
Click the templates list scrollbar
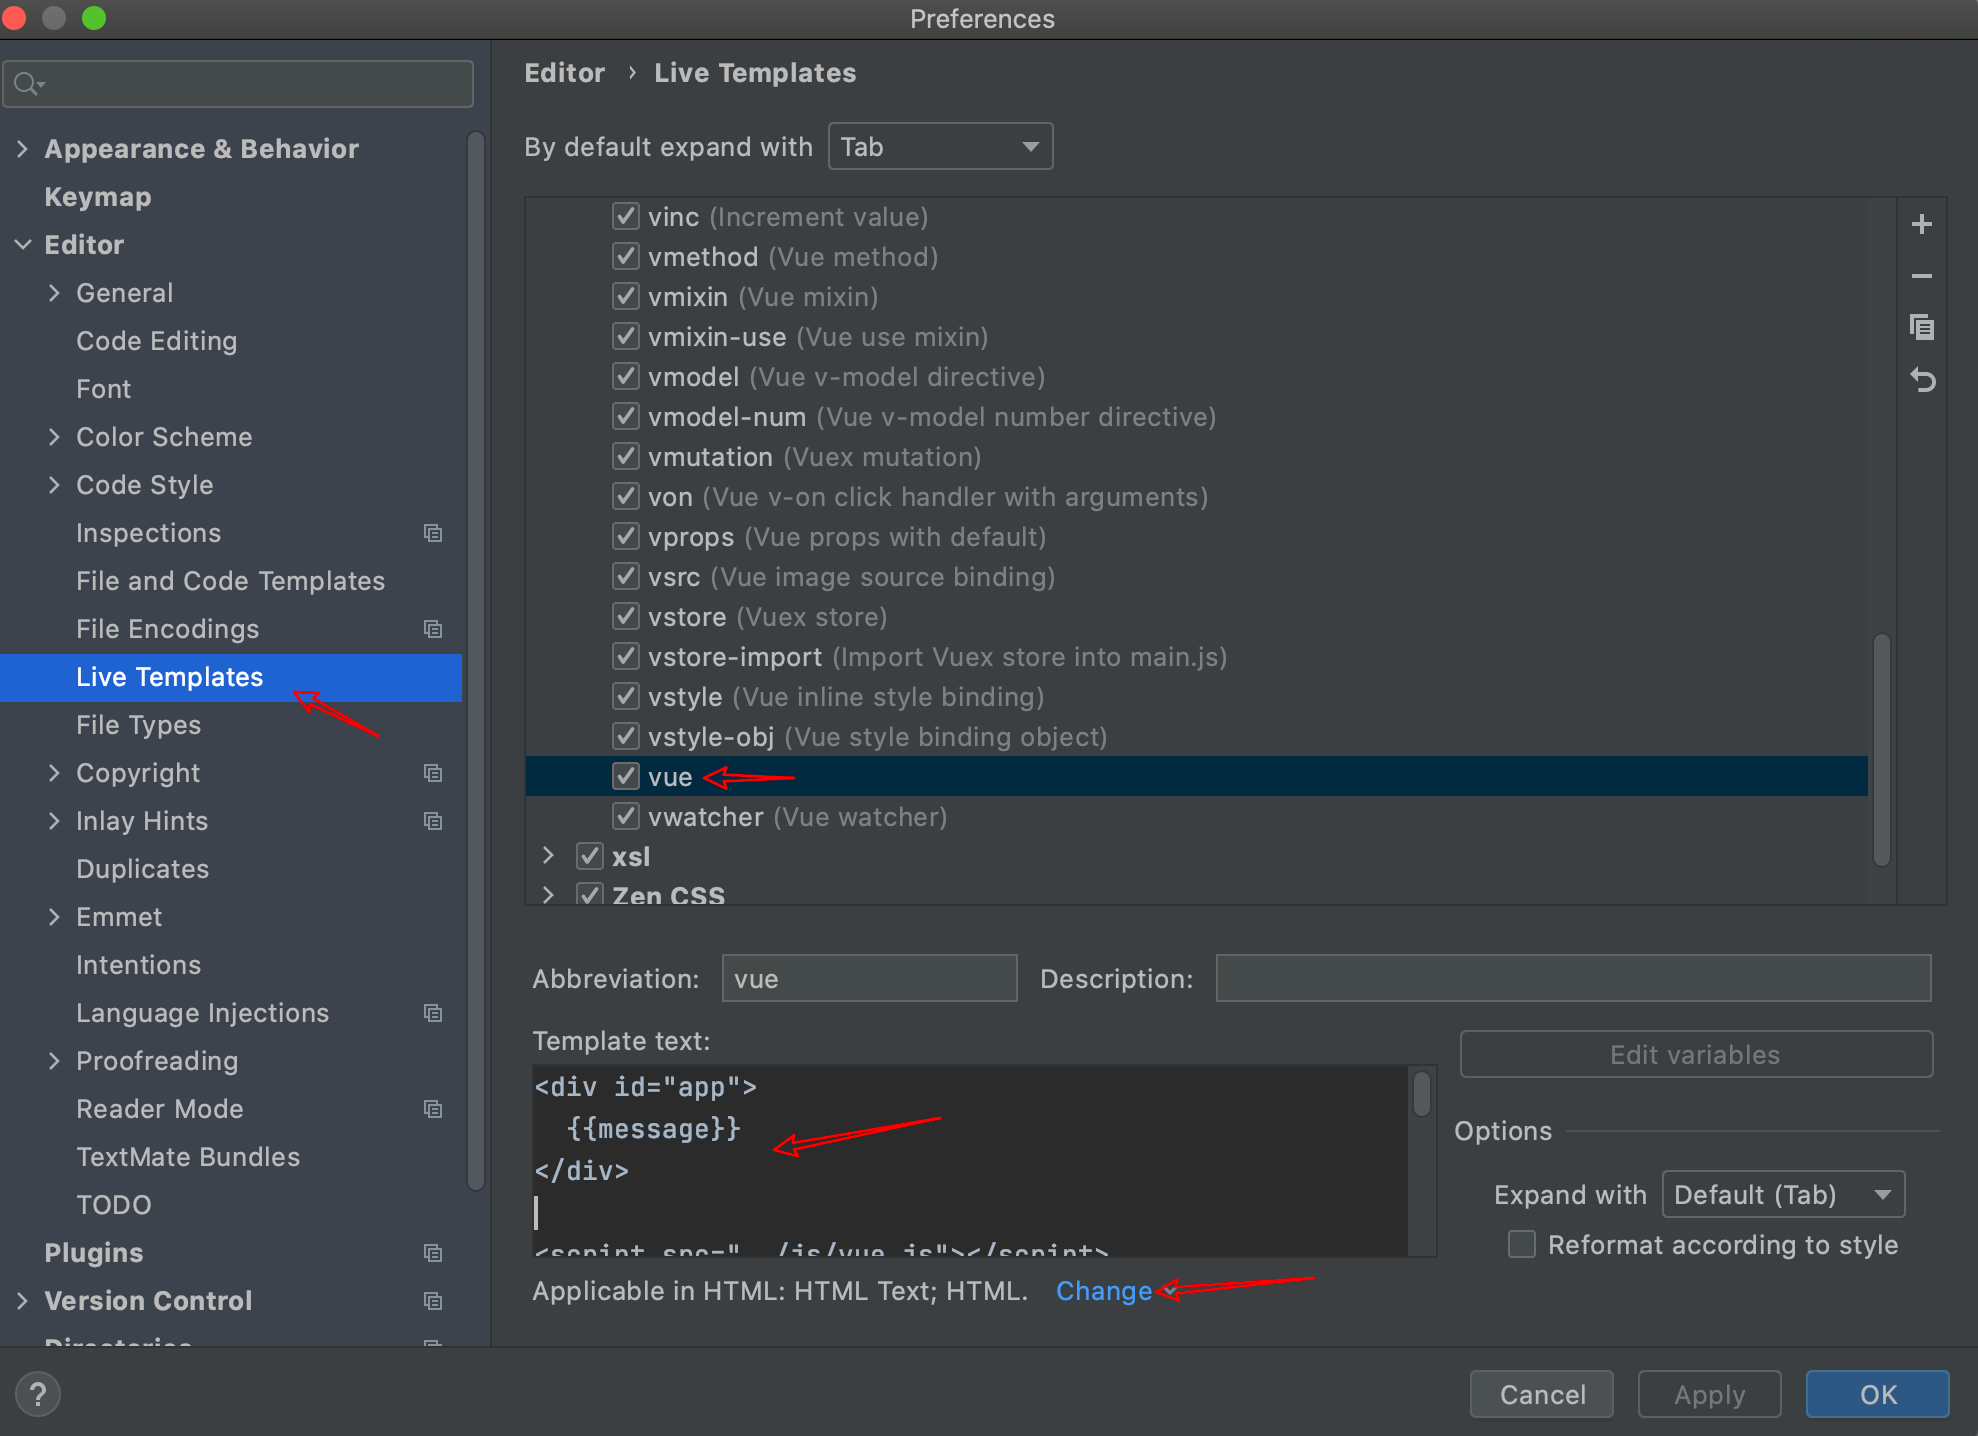(x=1881, y=750)
